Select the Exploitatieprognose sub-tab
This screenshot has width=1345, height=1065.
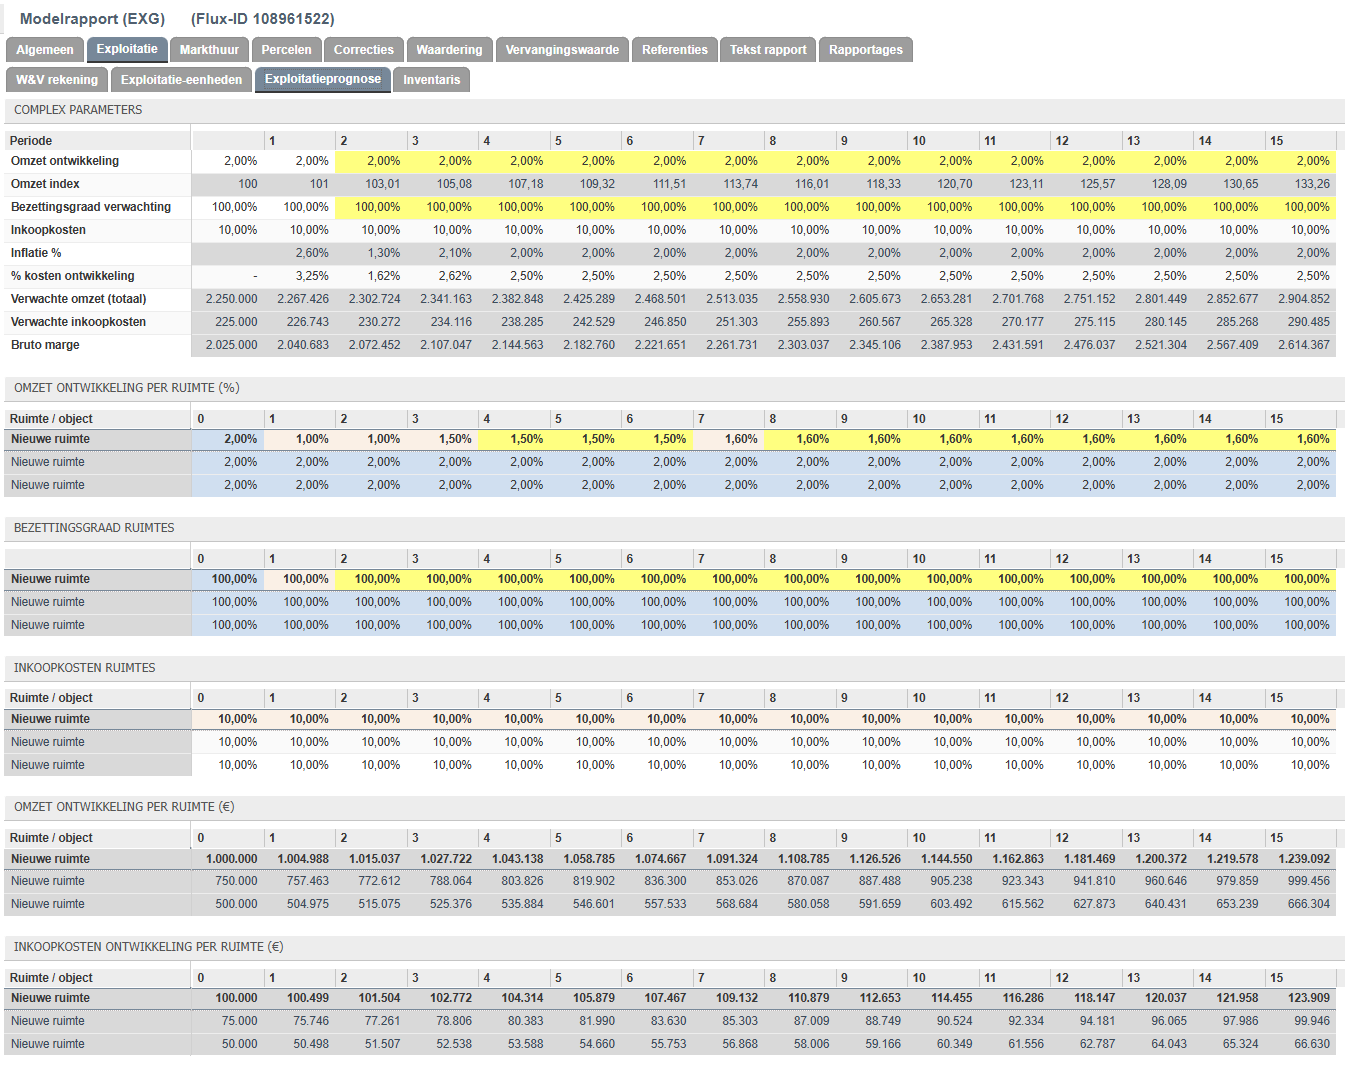coord(322,79)
